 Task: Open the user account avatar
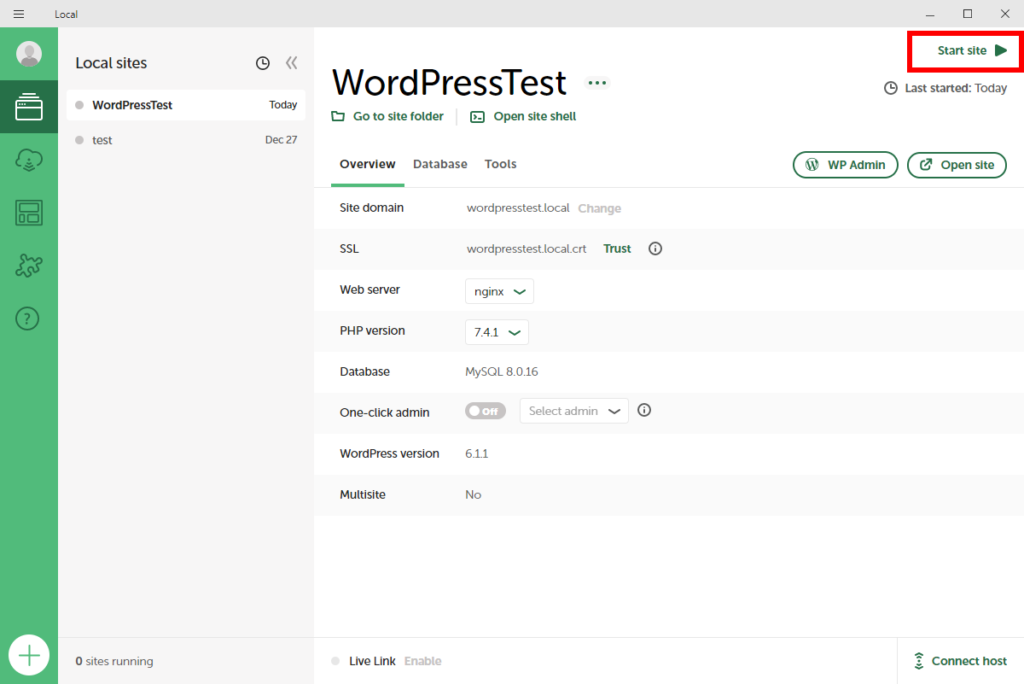coord(29,54)
